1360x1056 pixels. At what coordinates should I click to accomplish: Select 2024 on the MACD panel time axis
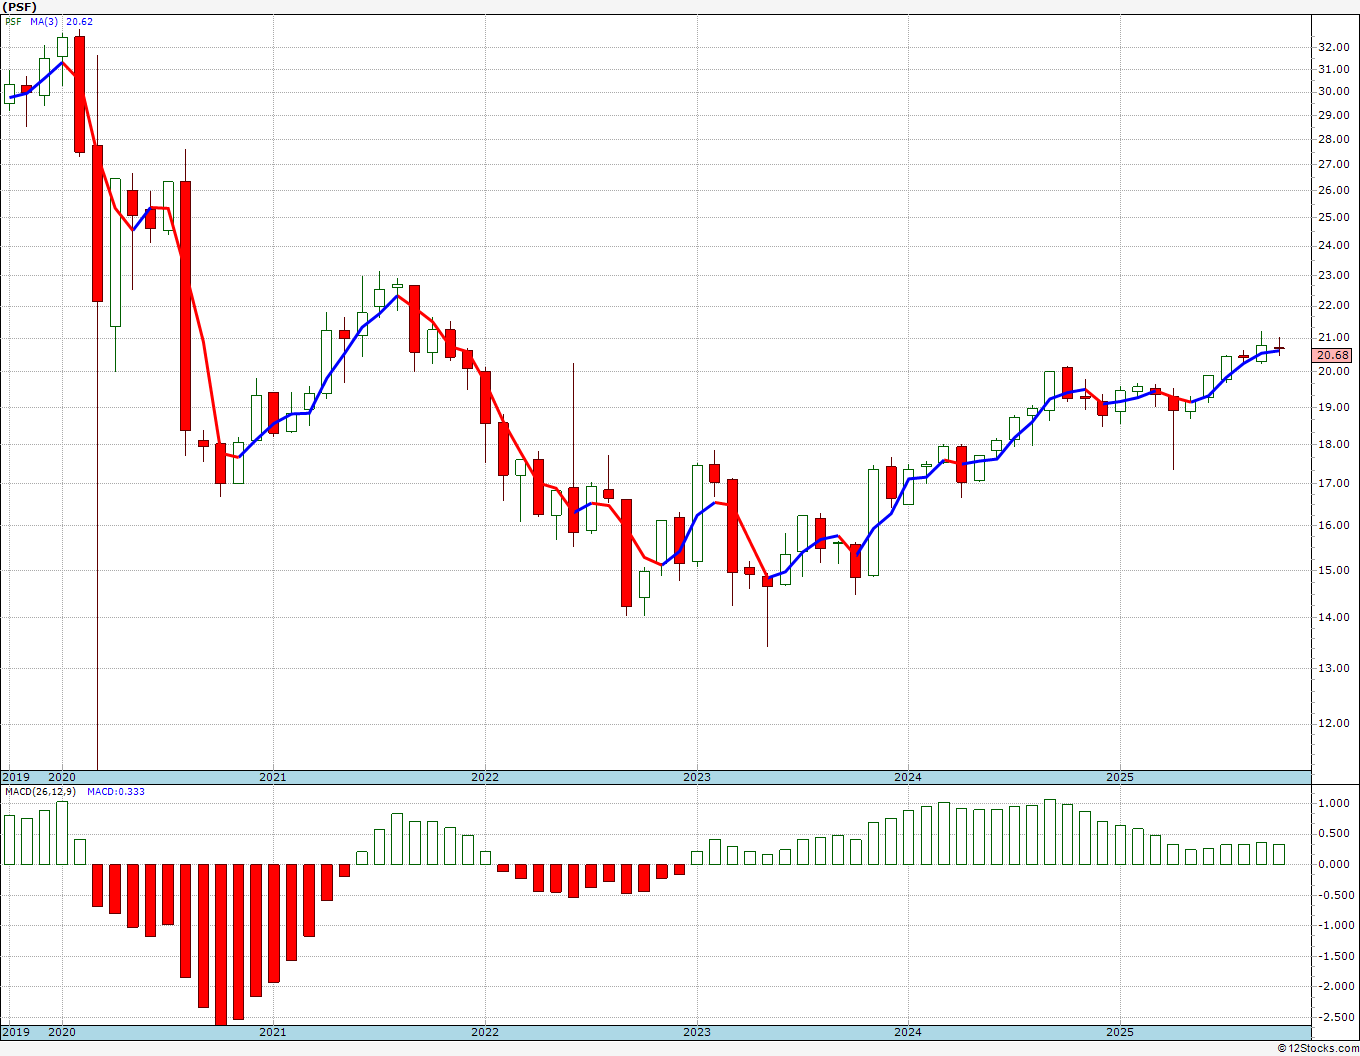tap(908, 1032)
